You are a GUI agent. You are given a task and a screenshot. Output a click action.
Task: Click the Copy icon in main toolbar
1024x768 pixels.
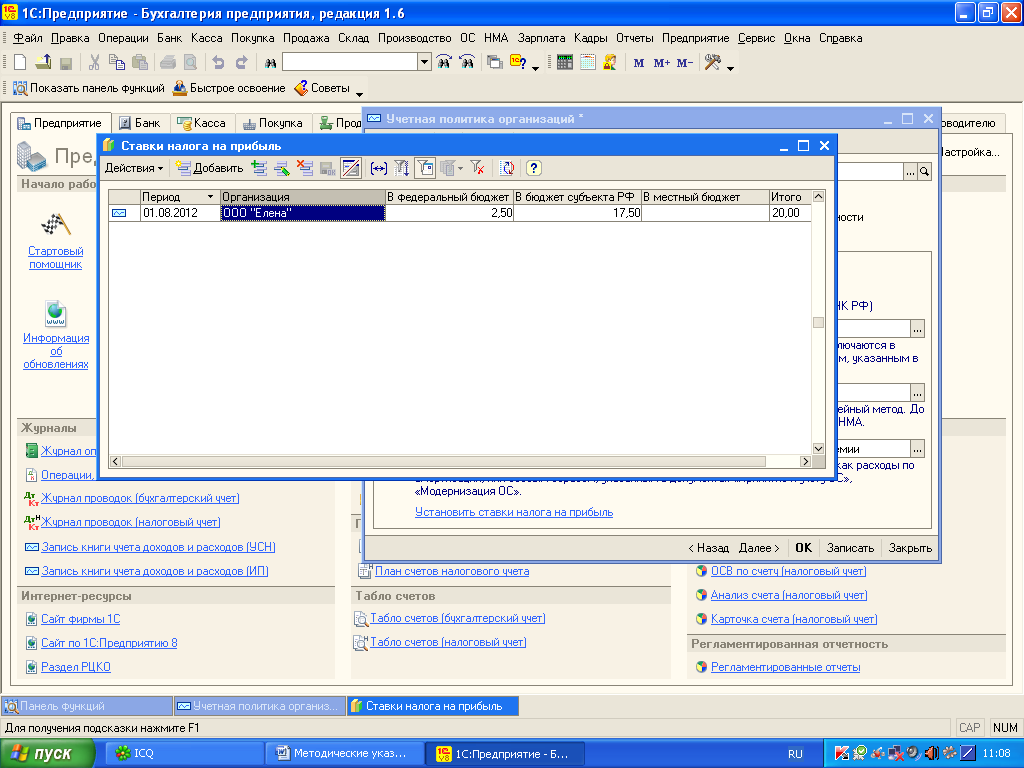pyautogui.click(x=117, y=63)
